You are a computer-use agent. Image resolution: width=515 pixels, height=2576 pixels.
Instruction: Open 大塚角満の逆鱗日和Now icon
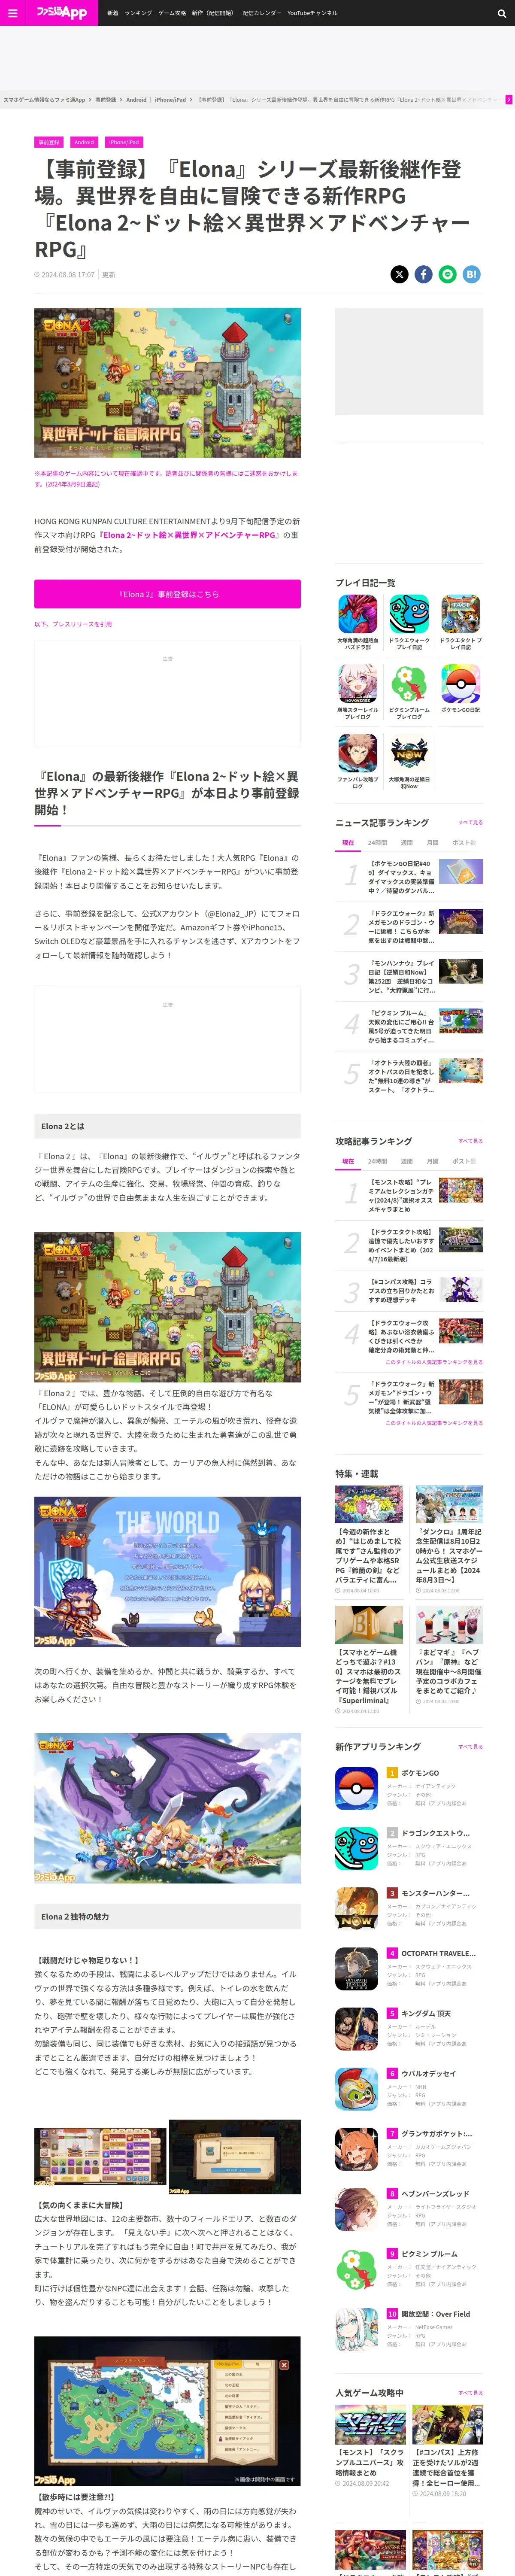click(x=409, y=753)
